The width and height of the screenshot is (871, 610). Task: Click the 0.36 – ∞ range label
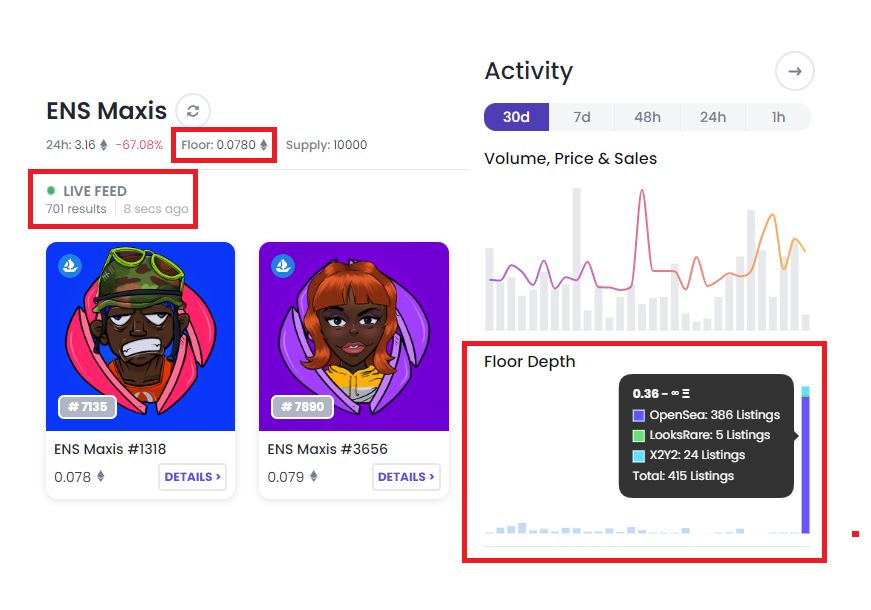pos(661,394)
